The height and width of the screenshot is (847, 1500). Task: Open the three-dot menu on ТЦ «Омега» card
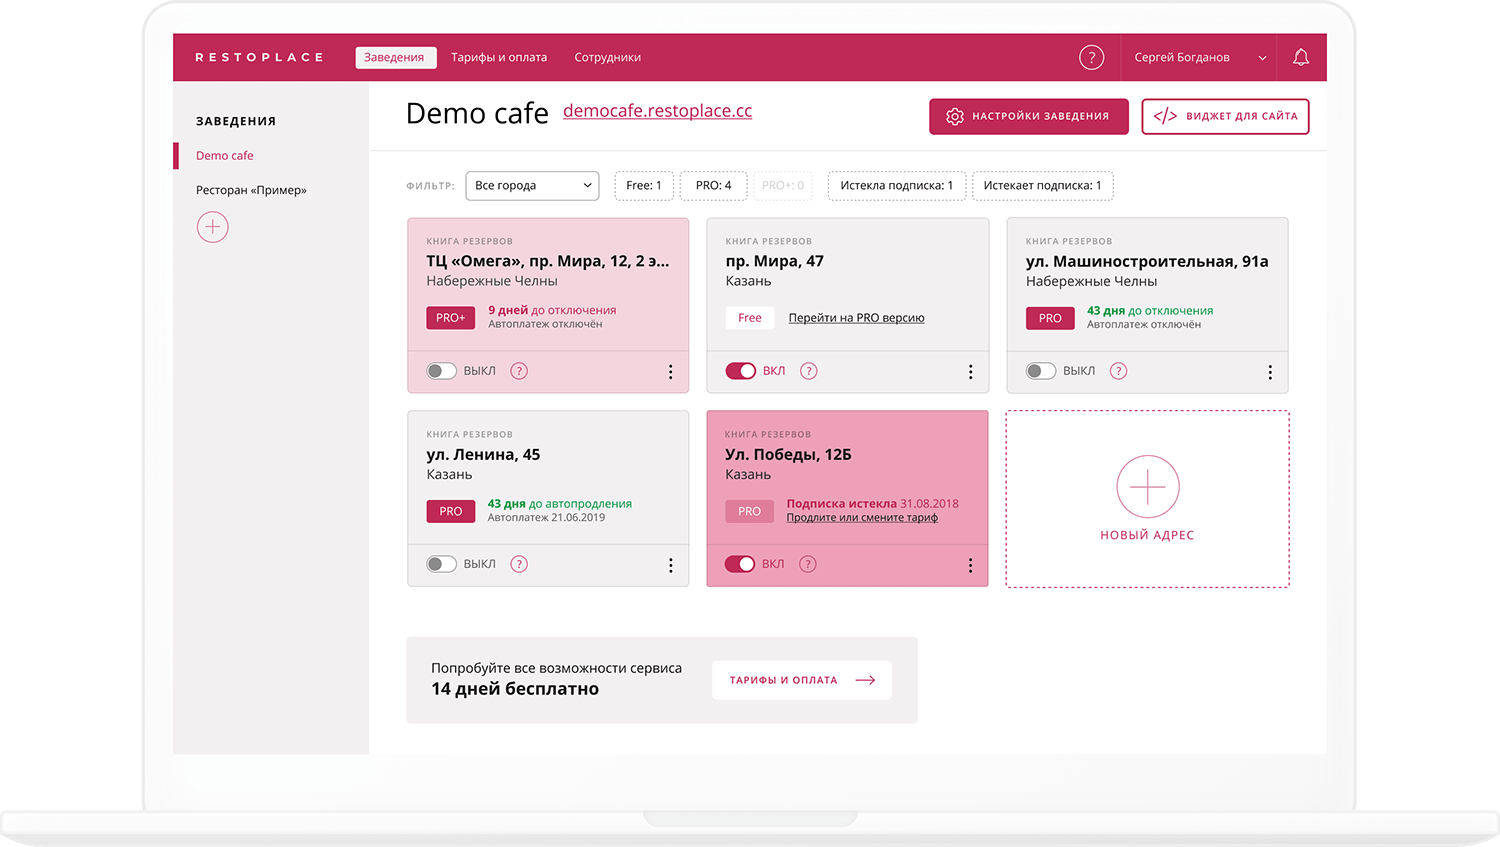click(x=670, y=372)
